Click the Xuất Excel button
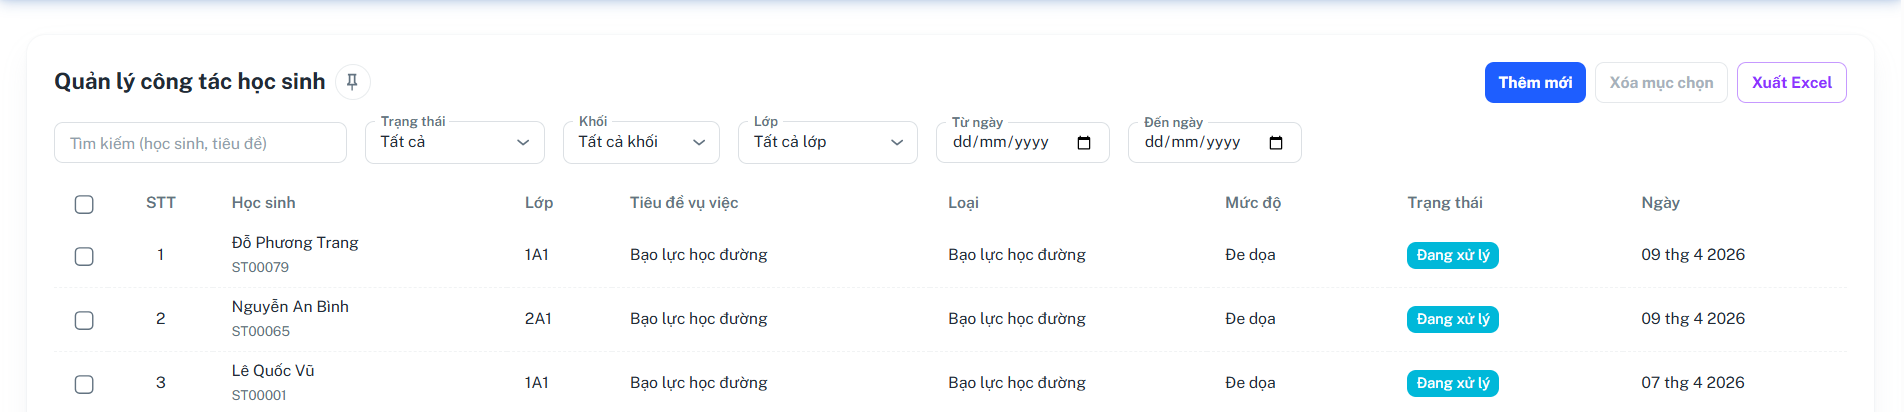 click(1792, 83)
